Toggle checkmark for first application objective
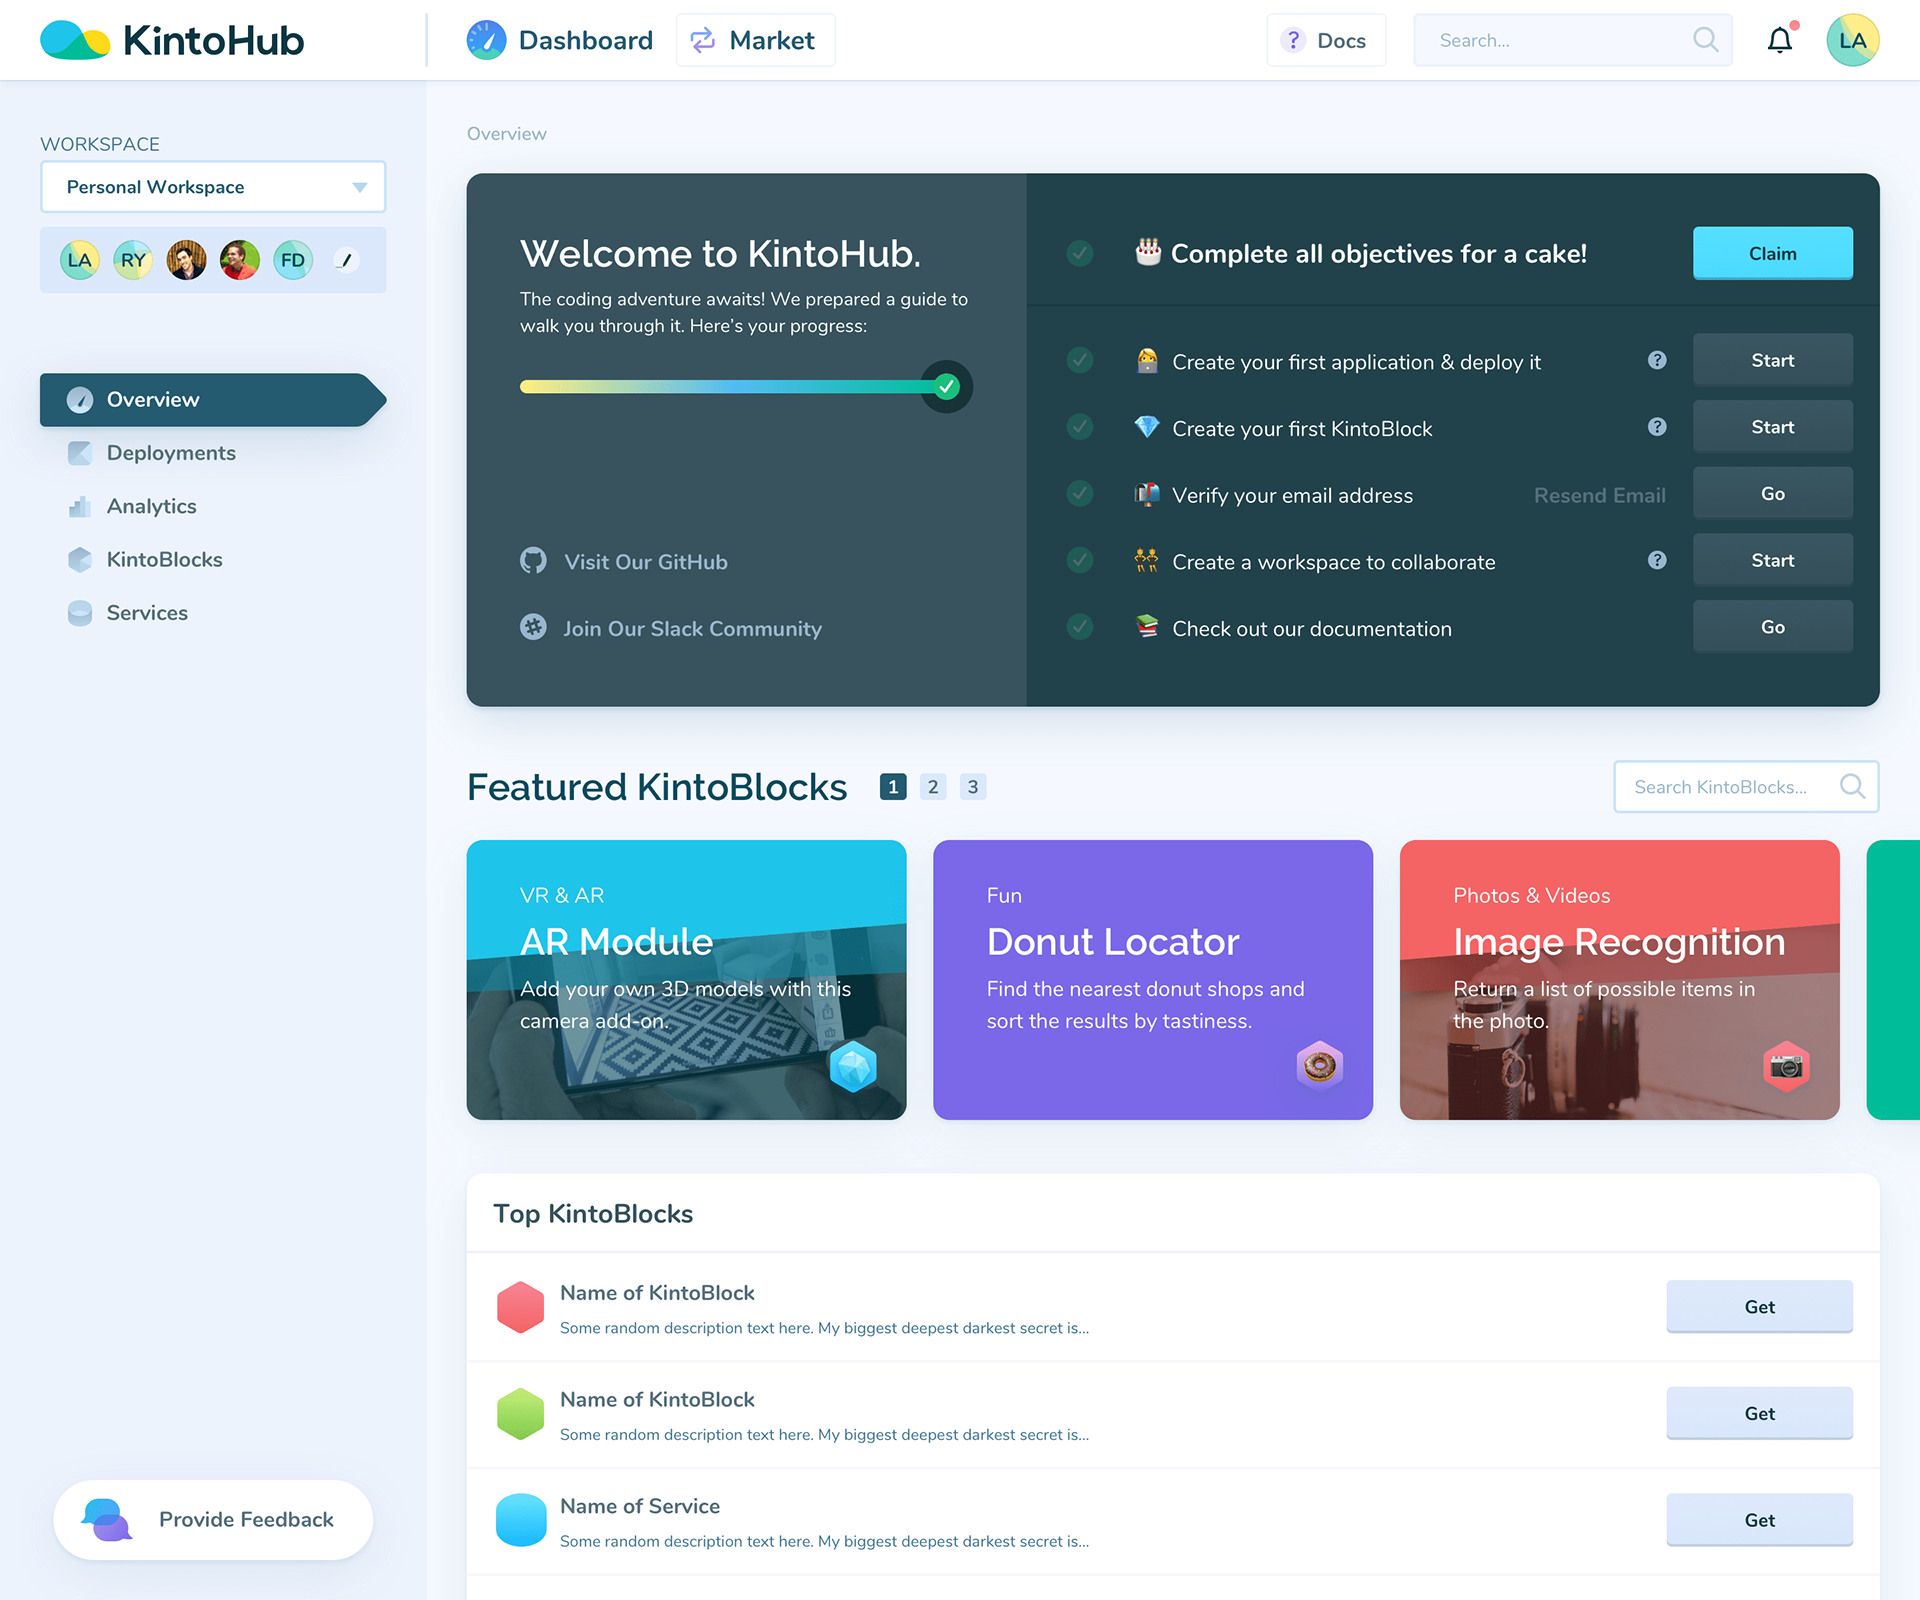This screenshot has width=1920, height=1600. coord(1079,360)
